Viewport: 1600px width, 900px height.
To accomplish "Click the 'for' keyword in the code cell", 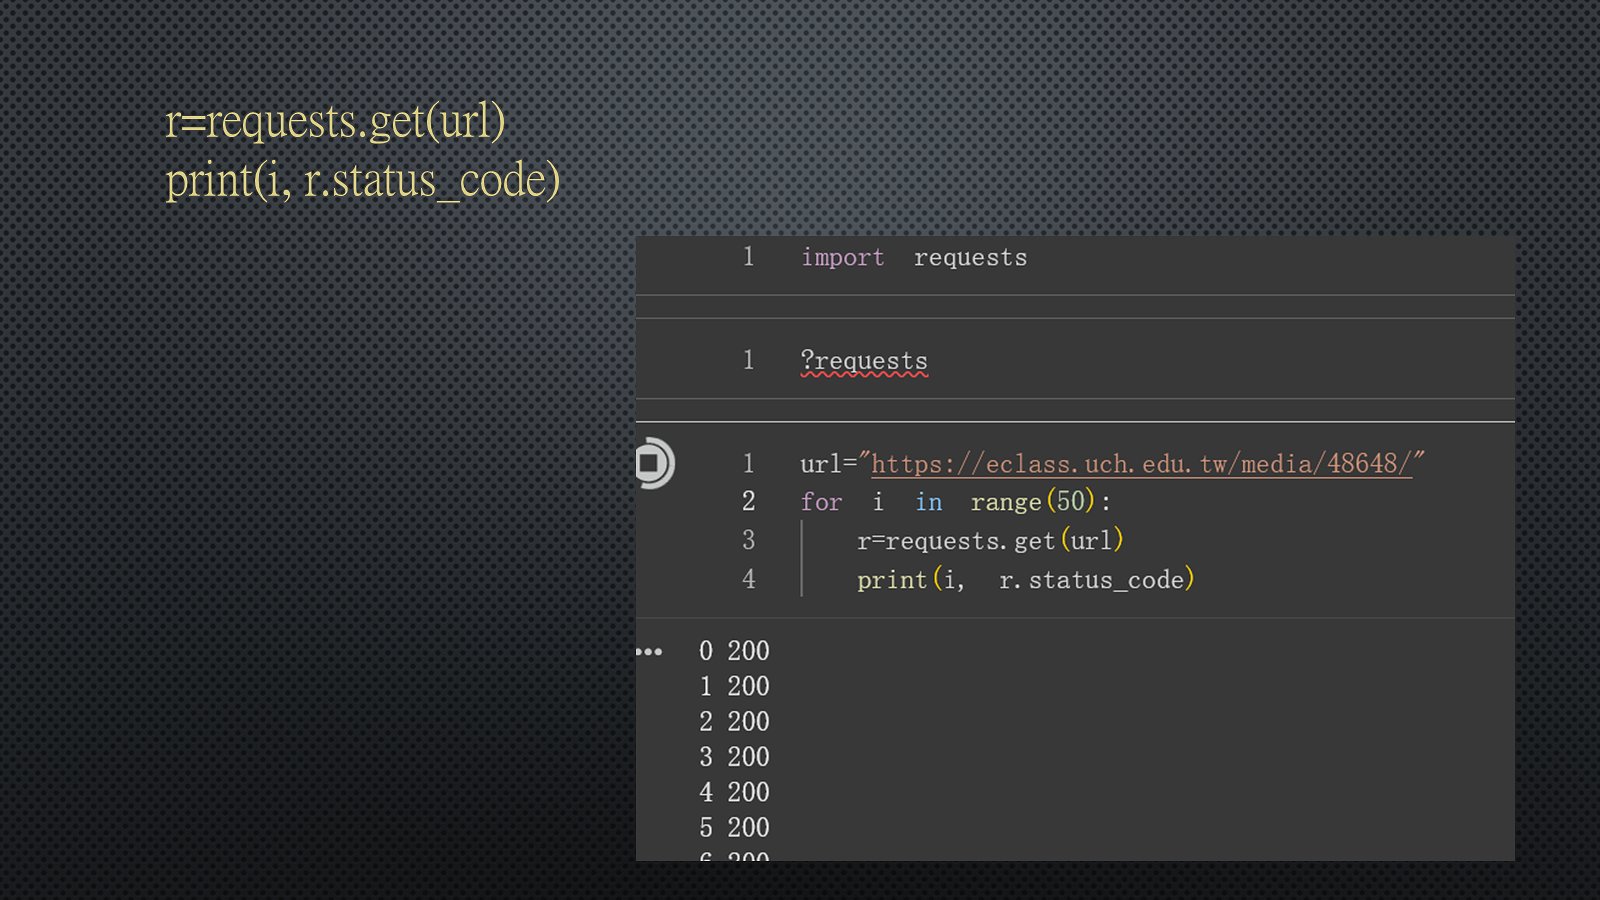I will pos(821,502).
